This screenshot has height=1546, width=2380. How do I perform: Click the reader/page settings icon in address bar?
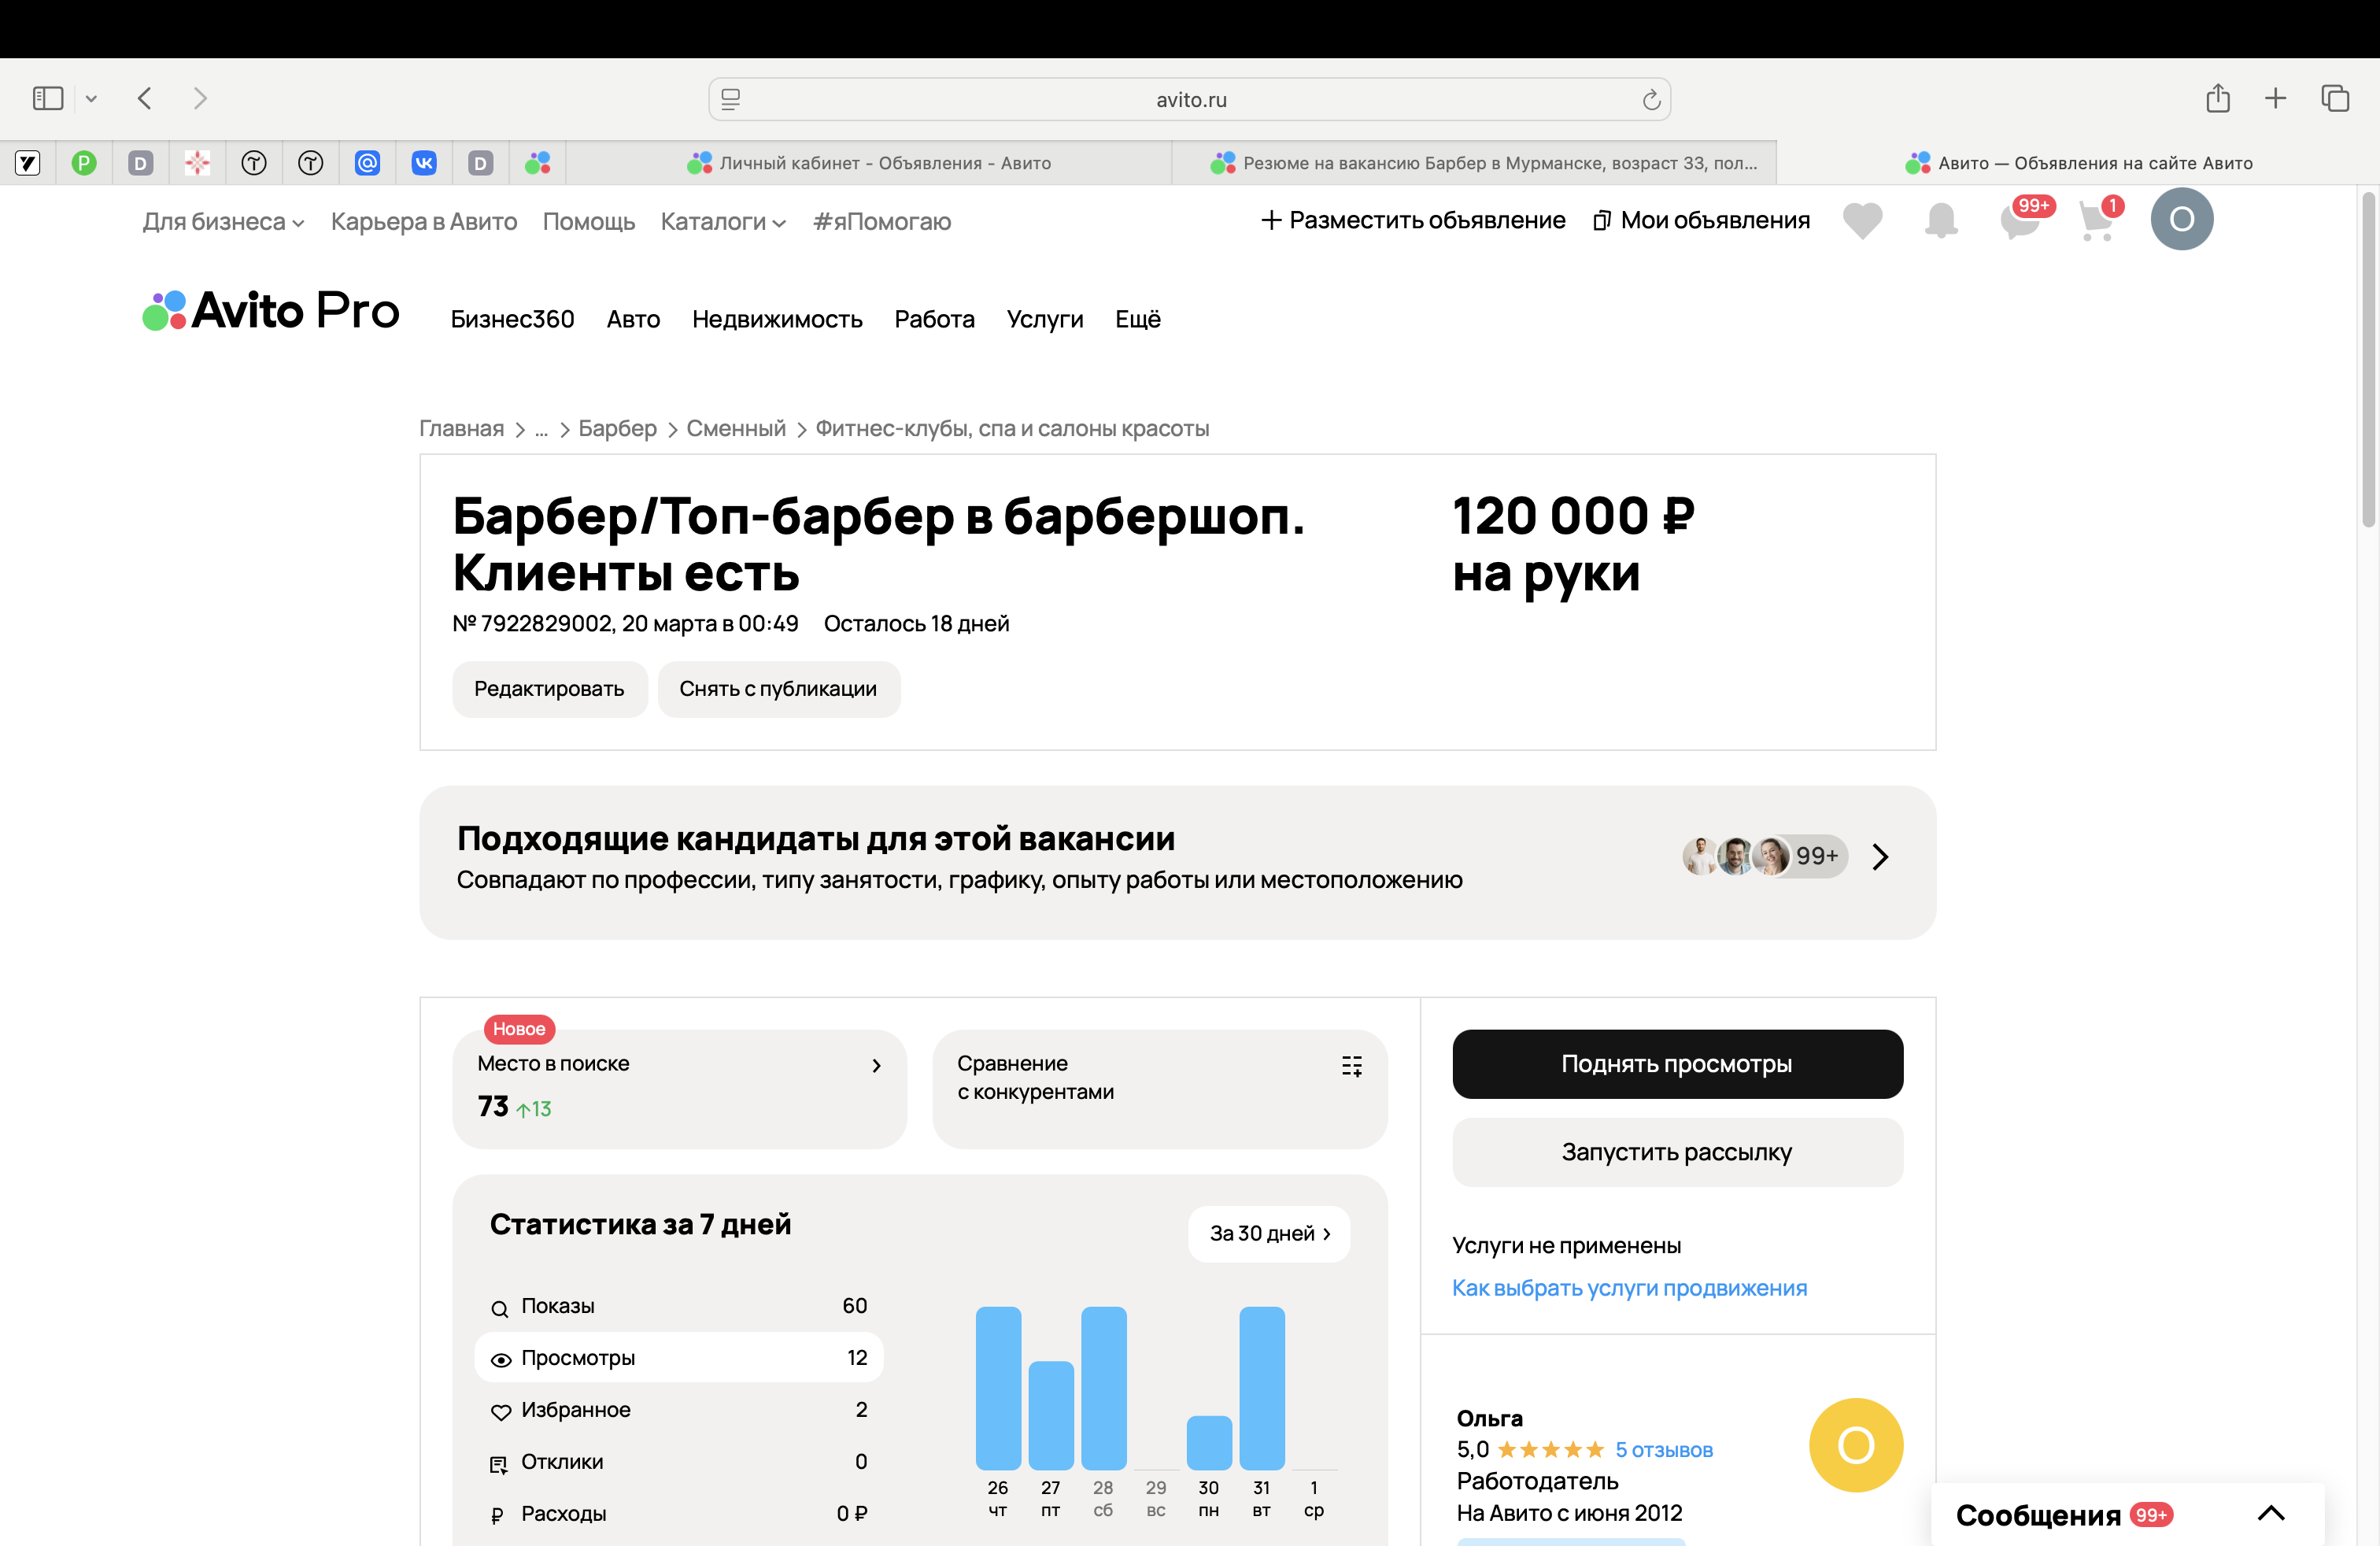pyautogui.click(x=731, y=99)
